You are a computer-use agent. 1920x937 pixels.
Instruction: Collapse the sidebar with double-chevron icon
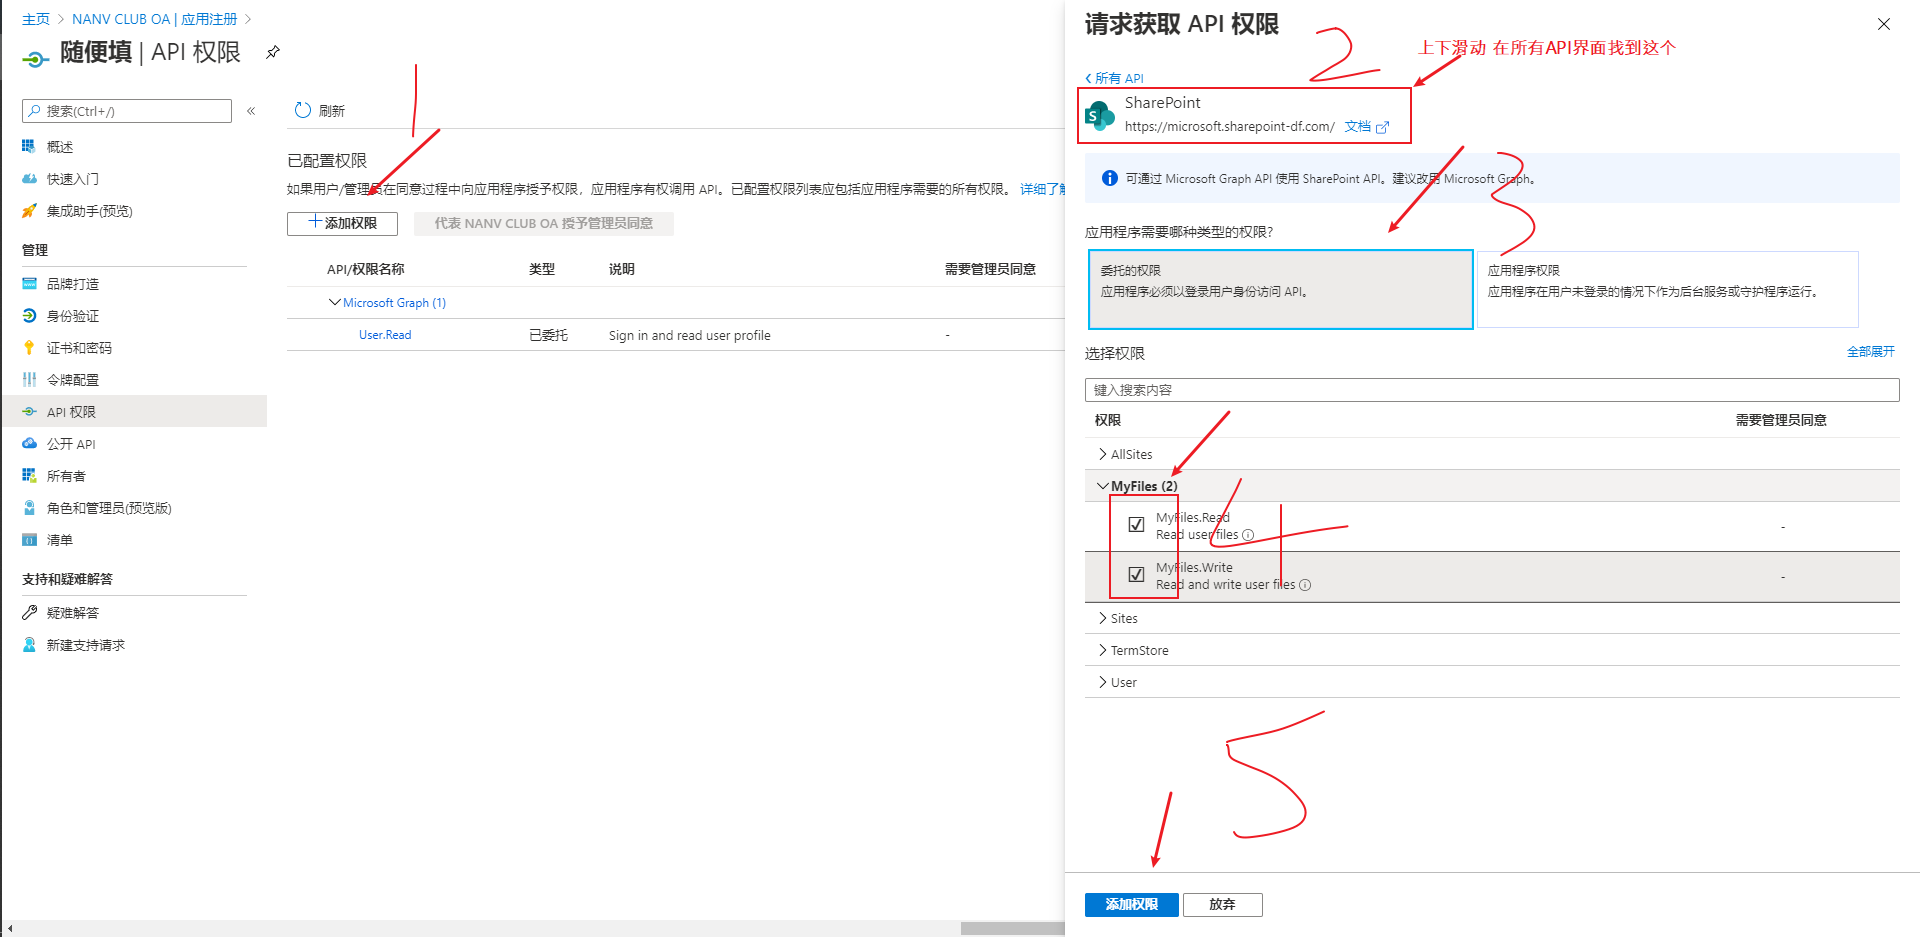(x=251, y=111)
